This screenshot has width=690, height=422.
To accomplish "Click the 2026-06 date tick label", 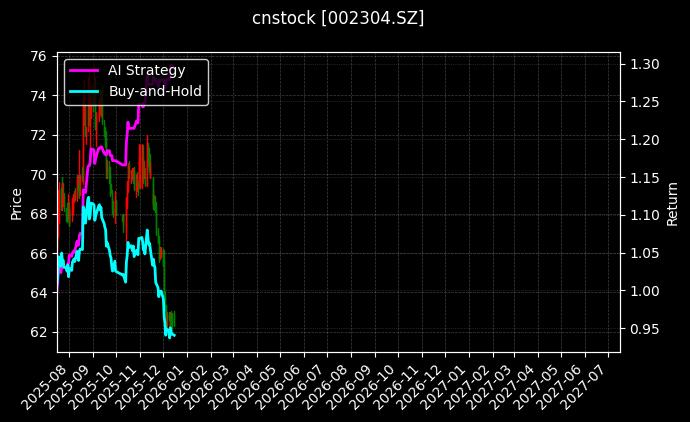I will click(285, 384).
